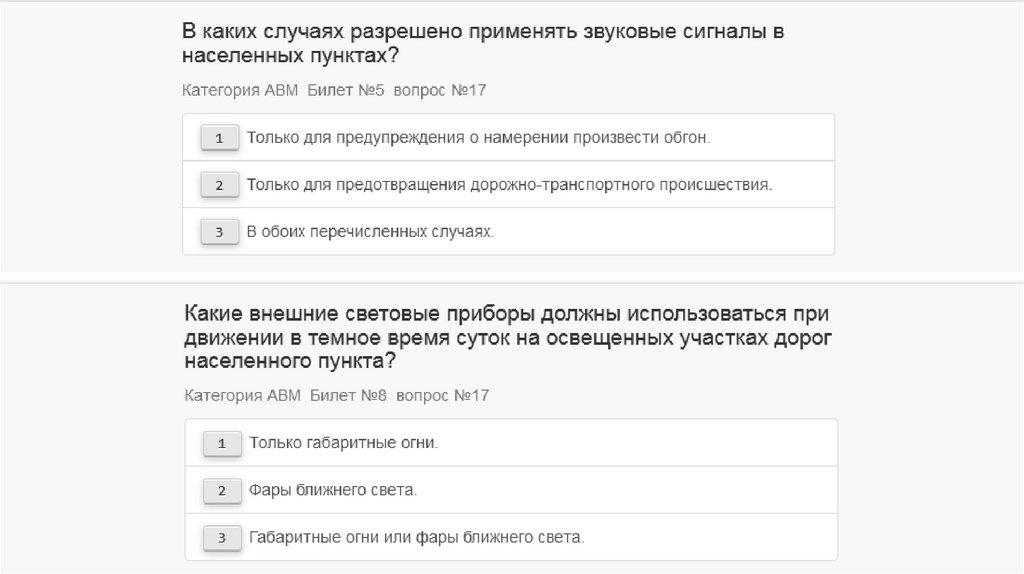Choose the answer text "Только для предотвращения дорожно-транспортного происшествия"
This screenshot has width=1024, height=574.
coord(510,185)
